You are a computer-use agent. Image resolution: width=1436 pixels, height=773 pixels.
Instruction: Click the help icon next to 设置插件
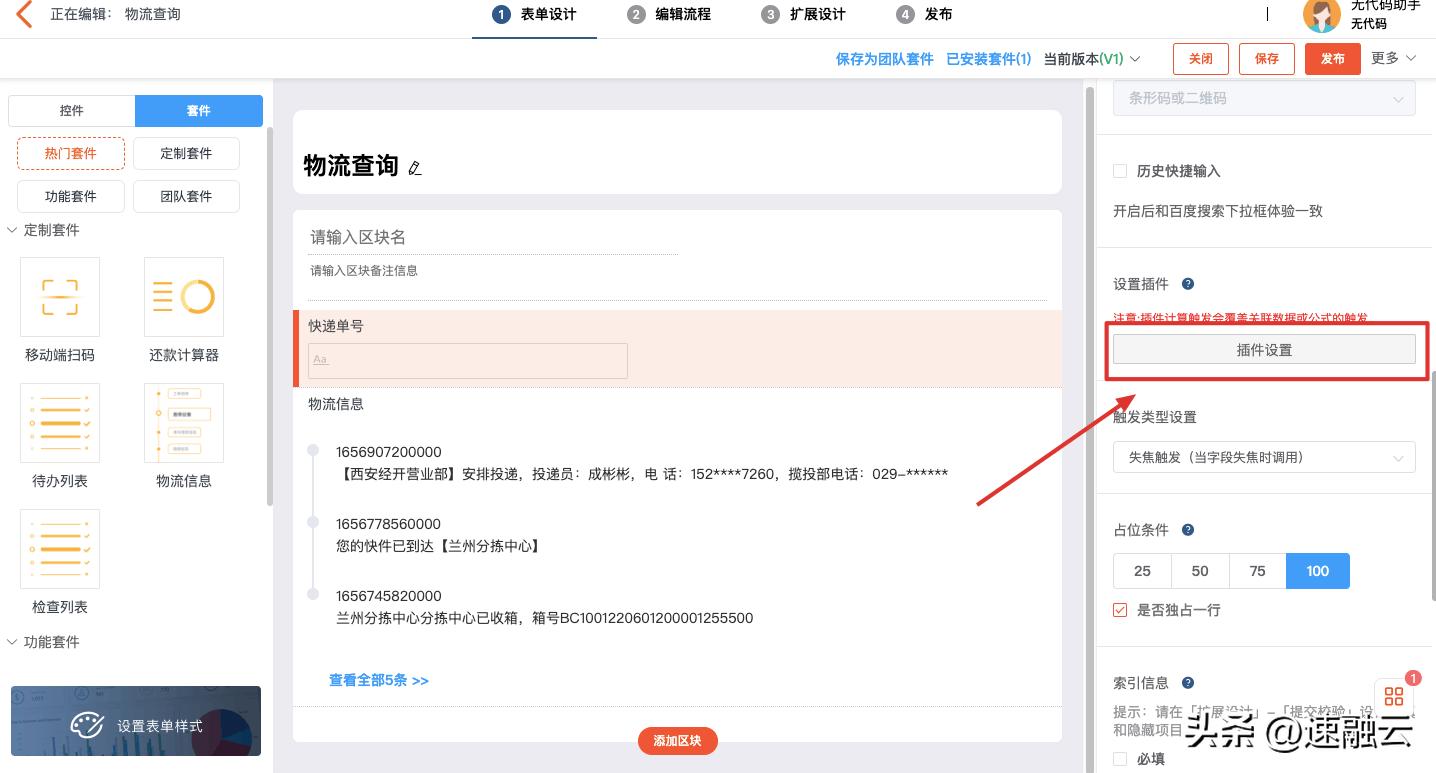point(1186,284)
